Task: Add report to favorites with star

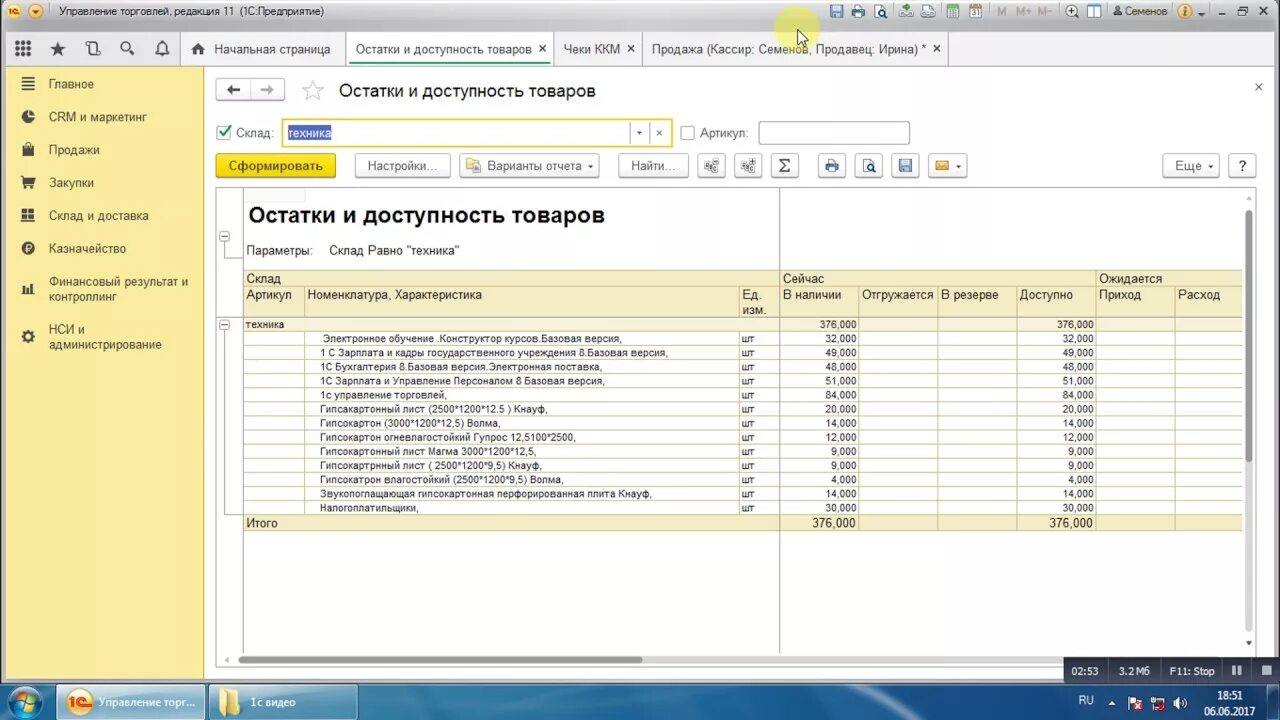Action: (x=313, y=91)
